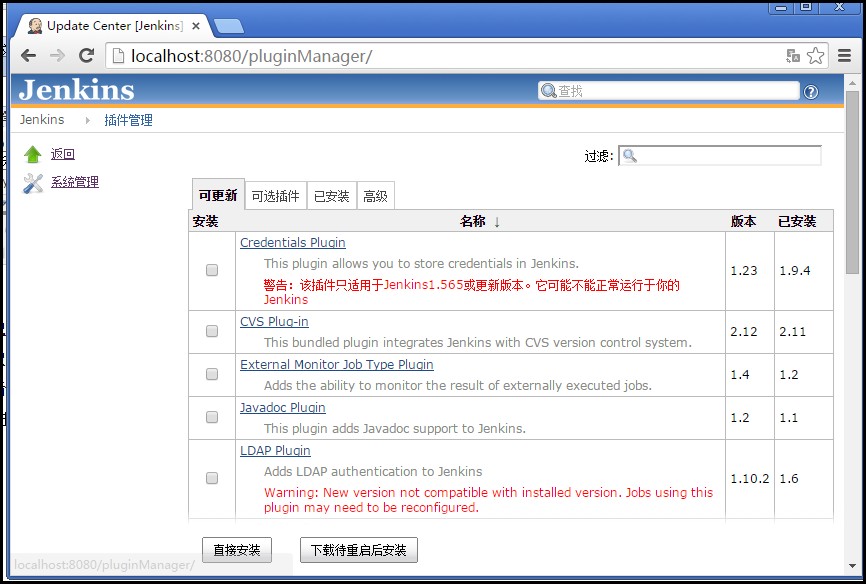Click the scrollbar up arrow

(x=852, y=83)
